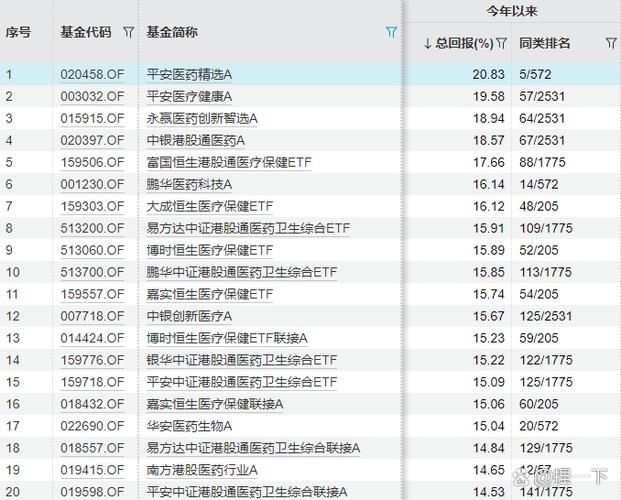Open filter for 基金代码 column
Image resolution: width=621 pixels, height=500 pixels.
tap(128, 32)
